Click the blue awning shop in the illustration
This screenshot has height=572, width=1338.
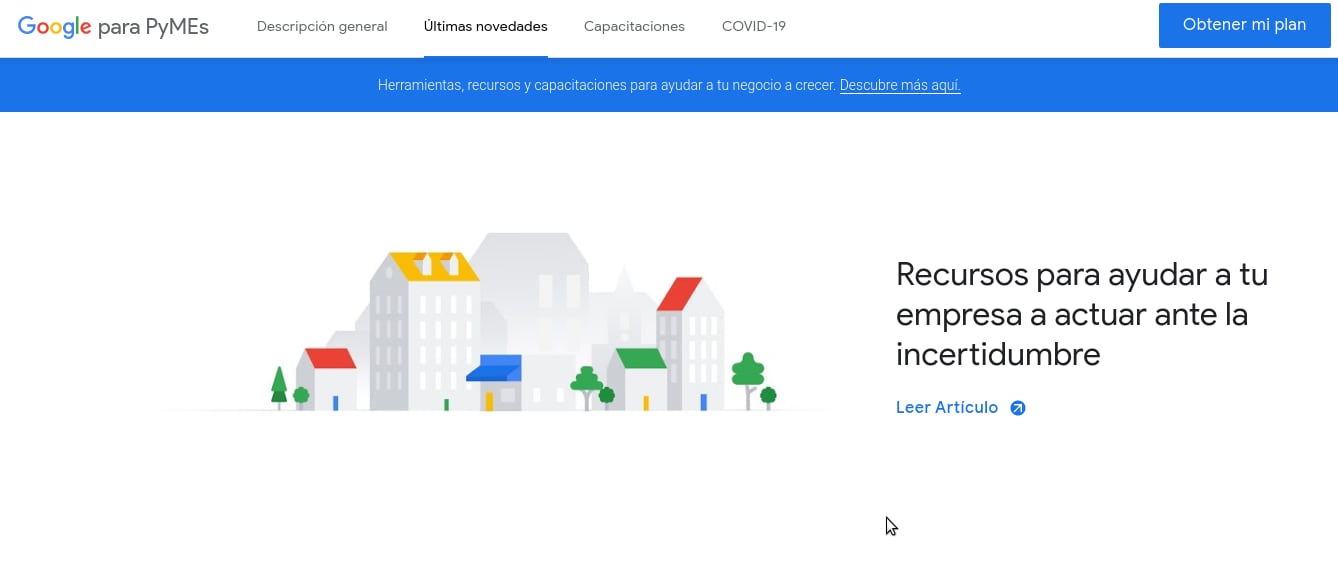[494, 380]
